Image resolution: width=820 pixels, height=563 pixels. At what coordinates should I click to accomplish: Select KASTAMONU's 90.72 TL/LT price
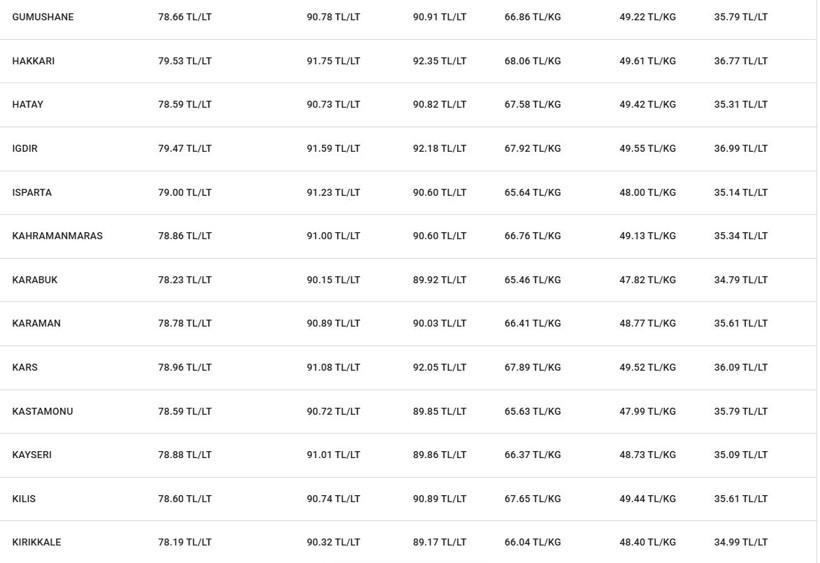(334, 411)
